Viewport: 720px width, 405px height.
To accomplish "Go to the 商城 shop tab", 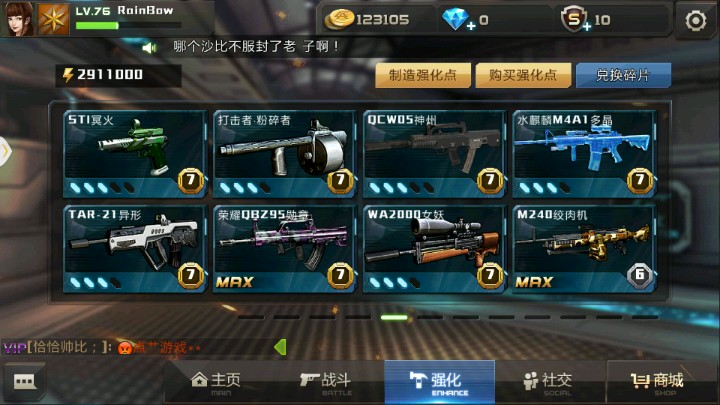I will [x=657, y=382].
